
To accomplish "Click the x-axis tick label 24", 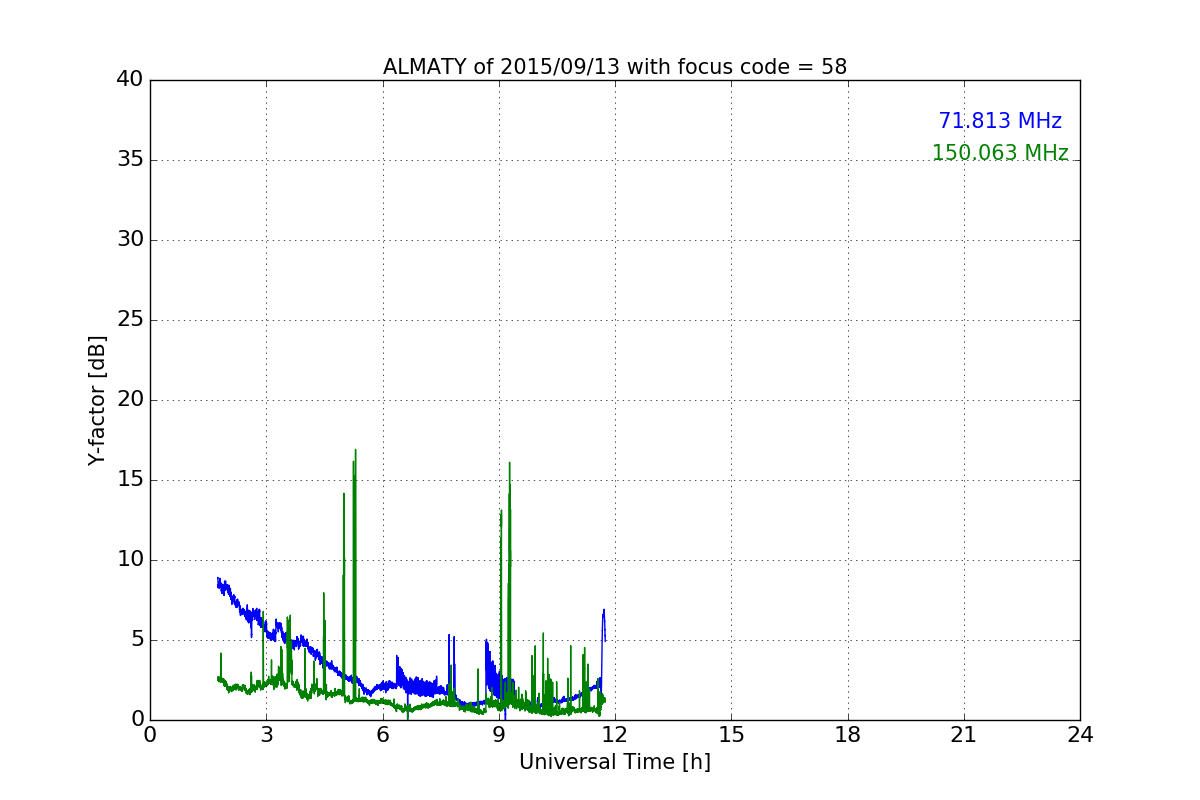I will pos(1080,735).
